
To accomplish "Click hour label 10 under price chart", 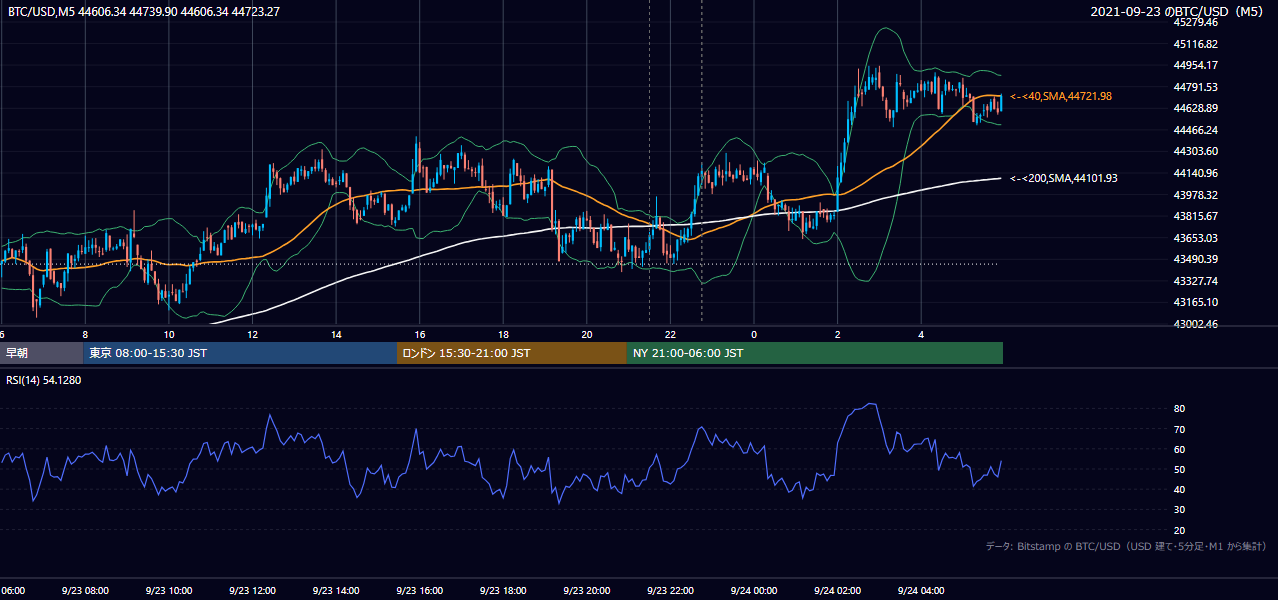I will [x=169, y=335].
